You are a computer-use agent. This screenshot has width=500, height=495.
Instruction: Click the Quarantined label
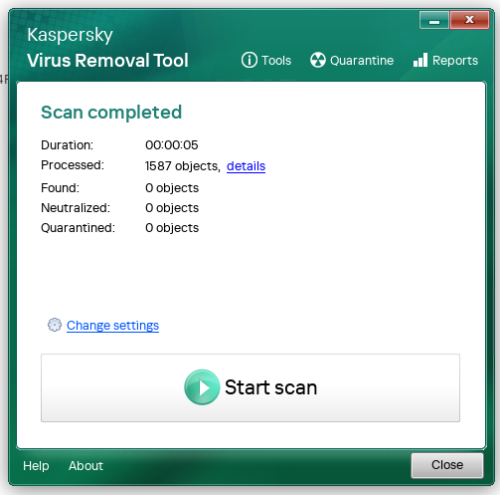tap(78, 228)
